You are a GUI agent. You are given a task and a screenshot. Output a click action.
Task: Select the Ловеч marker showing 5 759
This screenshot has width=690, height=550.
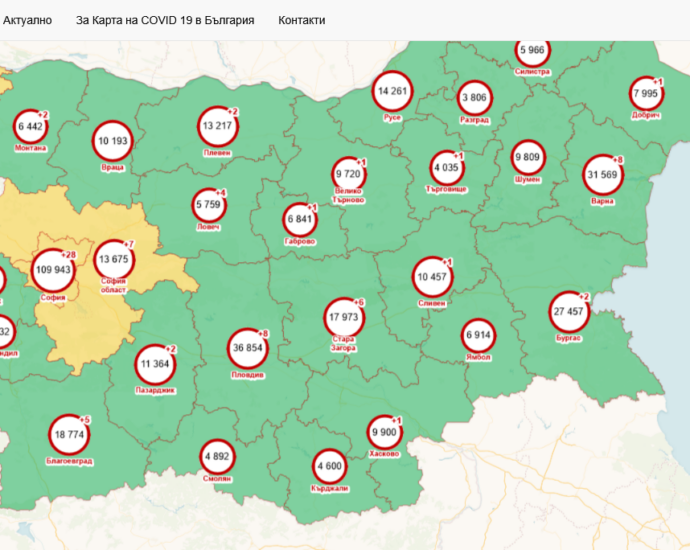(x=209, y=205)
